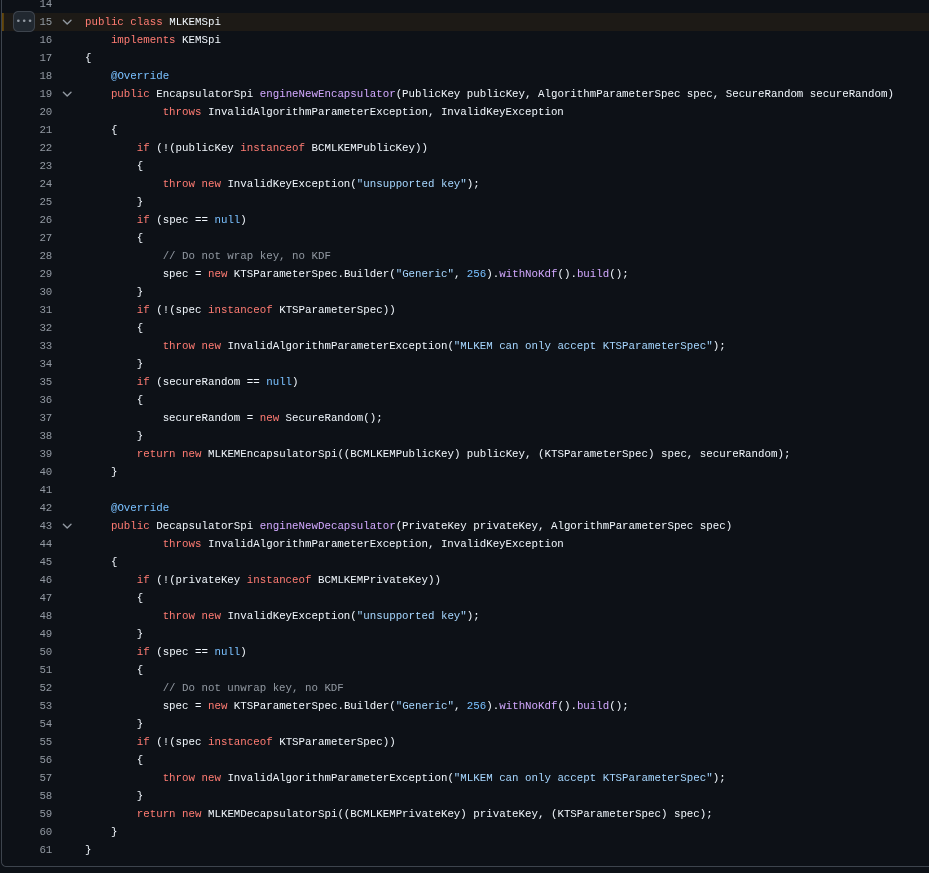This screenshot has width=929, height=873.
Task: Collapse the engineNewDecapsulator method chevron
Action: (67, 526)
